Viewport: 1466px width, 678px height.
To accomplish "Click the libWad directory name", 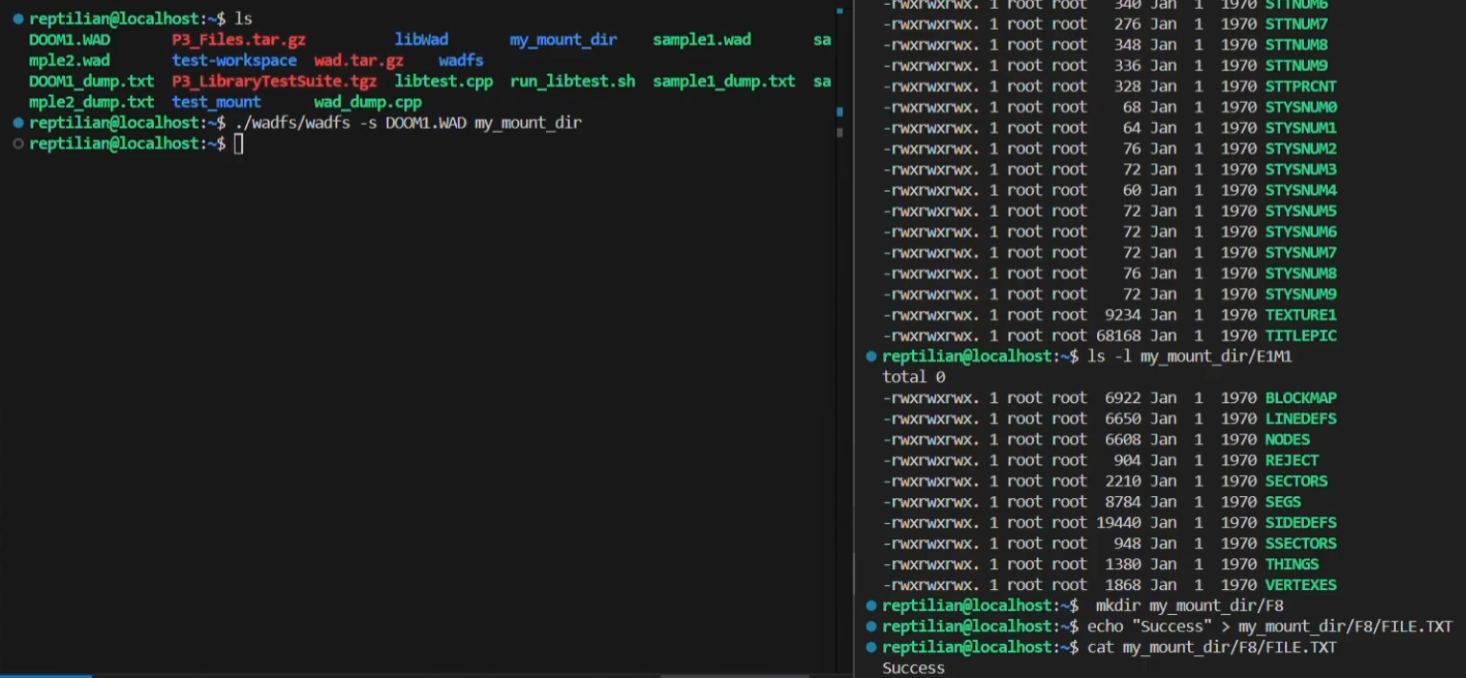I will [x=421, y=40].
